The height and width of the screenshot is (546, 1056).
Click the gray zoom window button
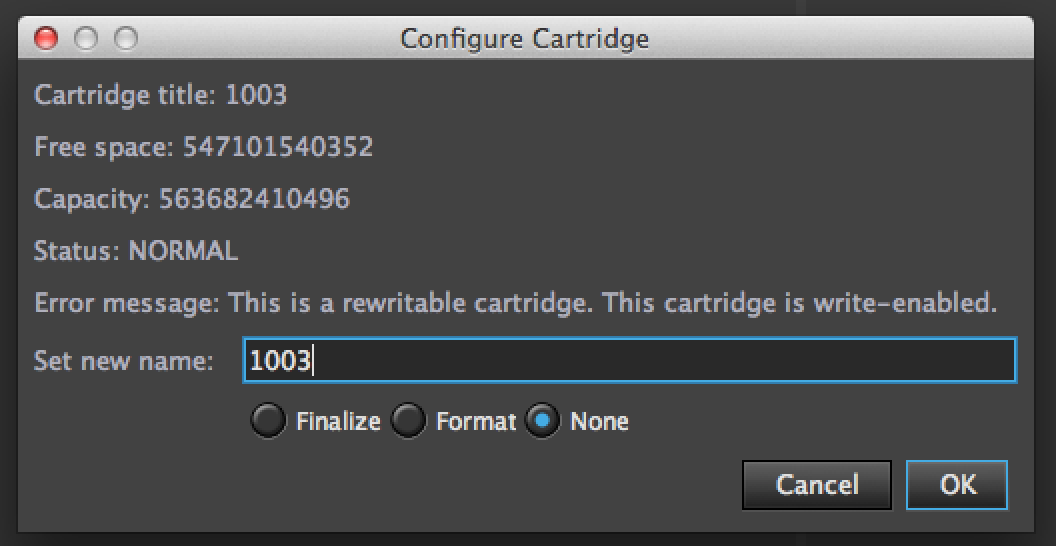pos(126,39)
